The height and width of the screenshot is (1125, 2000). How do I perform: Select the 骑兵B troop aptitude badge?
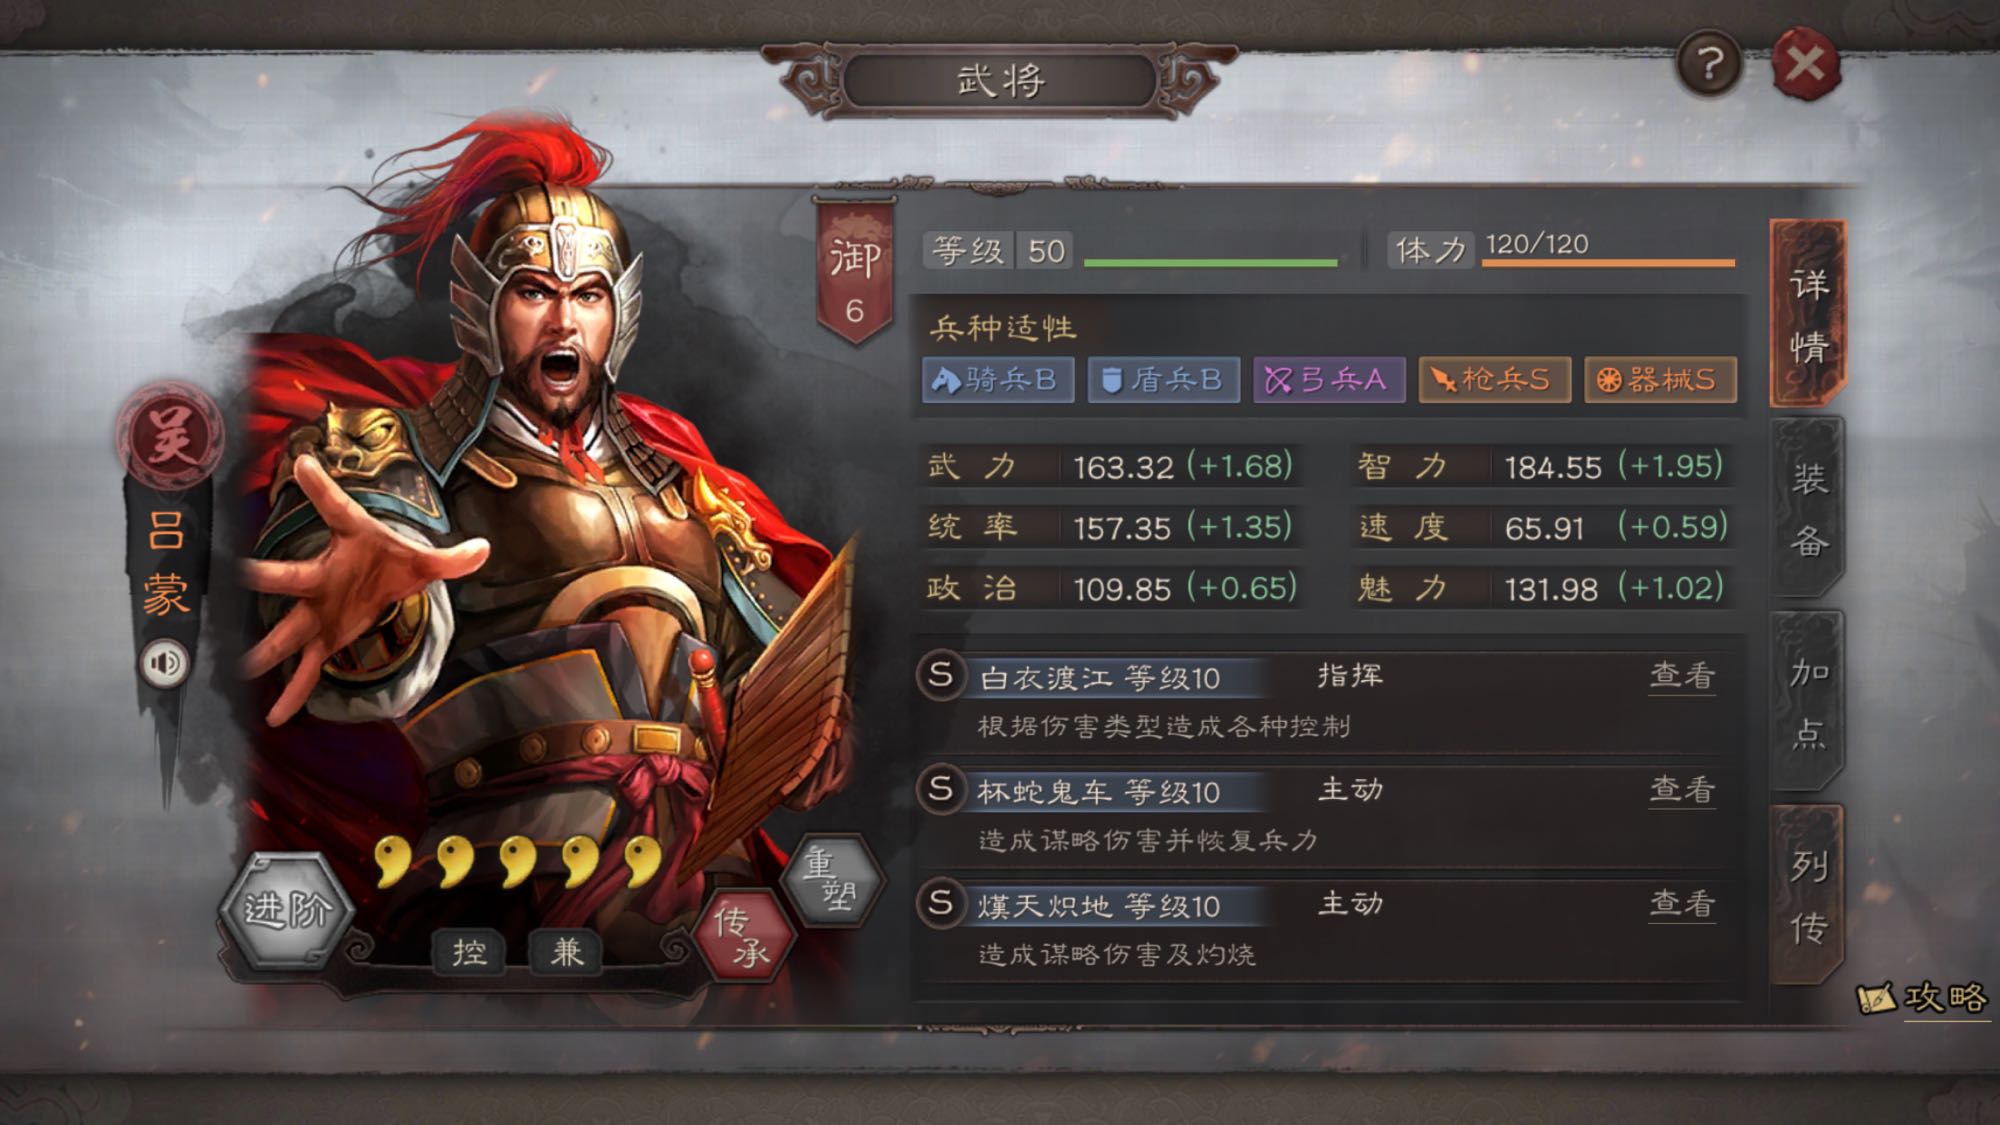998,380
